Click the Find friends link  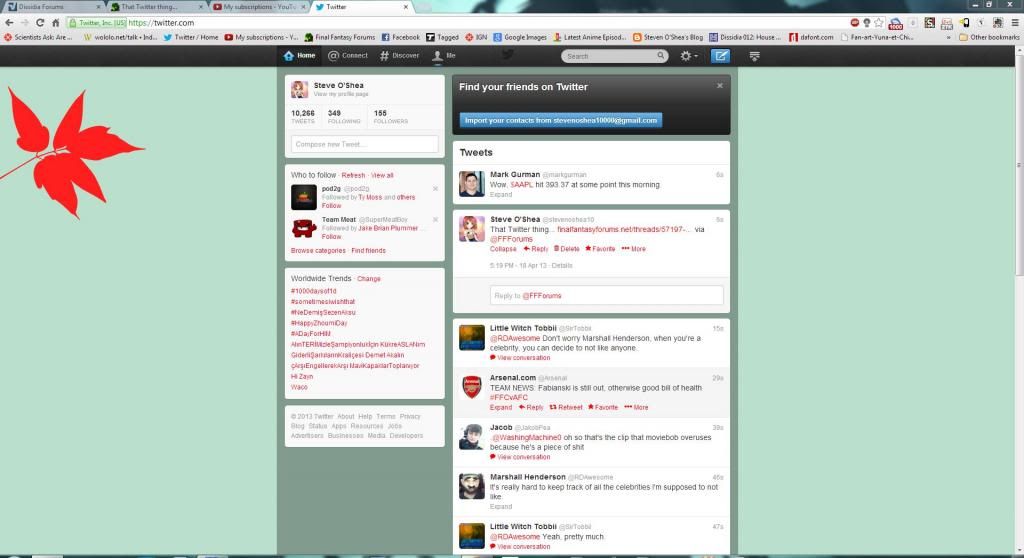pos(368,251)
